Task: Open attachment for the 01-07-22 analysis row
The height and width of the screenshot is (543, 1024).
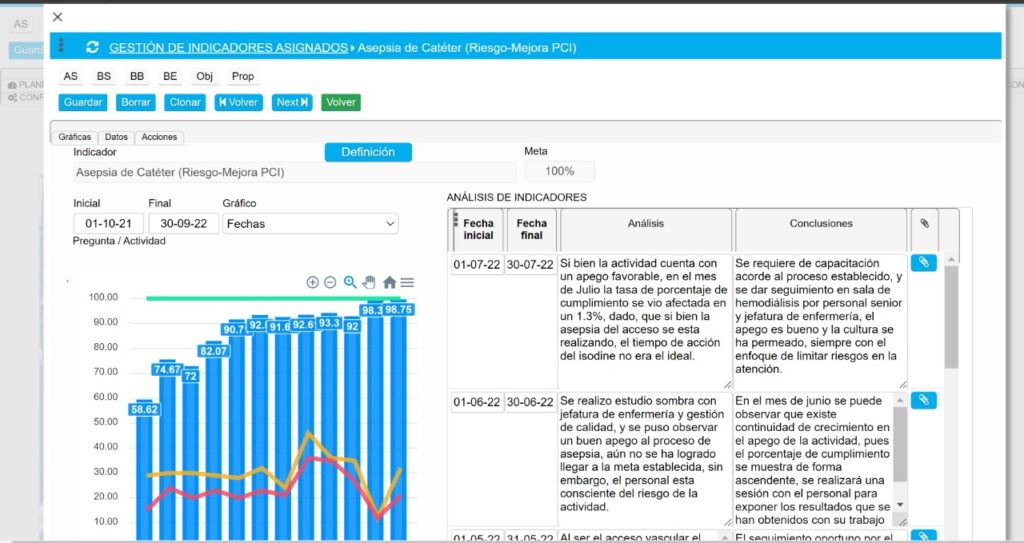Action: point(923,263)
